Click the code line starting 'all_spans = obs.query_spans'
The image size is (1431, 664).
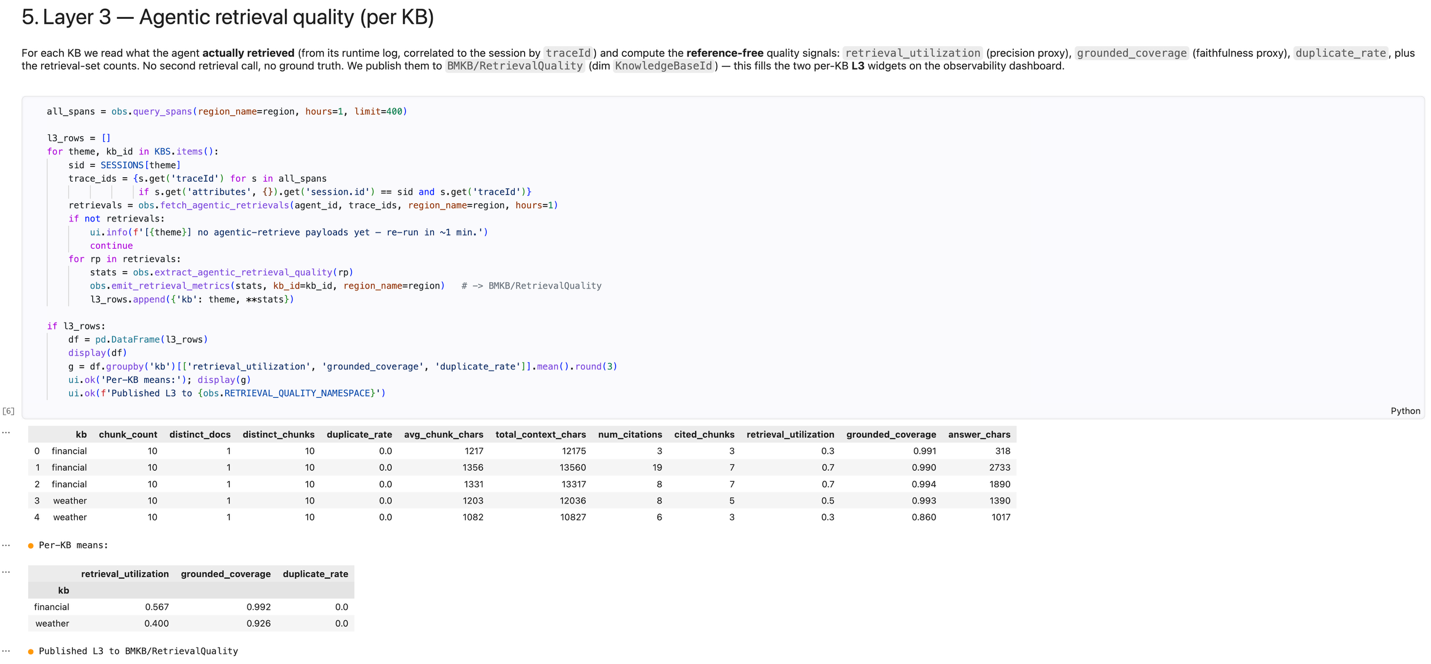pos(227,111)
